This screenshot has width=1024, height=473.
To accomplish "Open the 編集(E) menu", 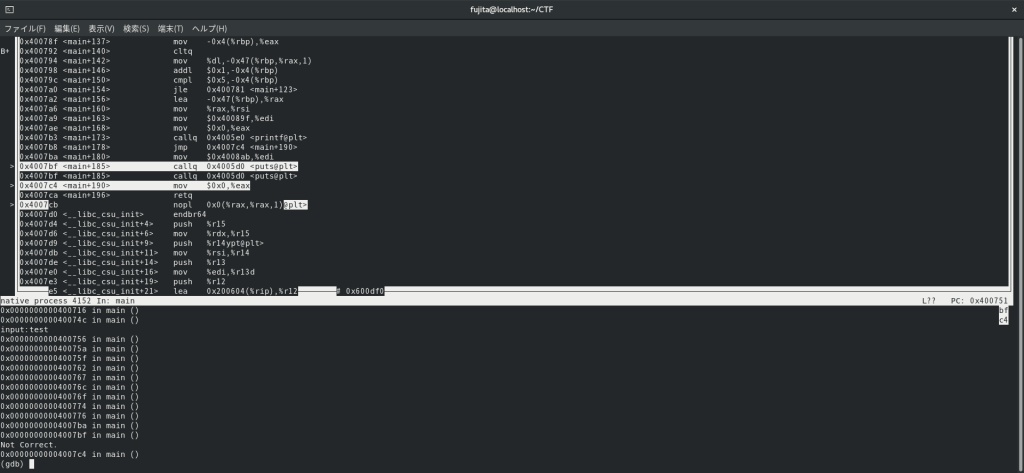I will [x=67, y=29].
